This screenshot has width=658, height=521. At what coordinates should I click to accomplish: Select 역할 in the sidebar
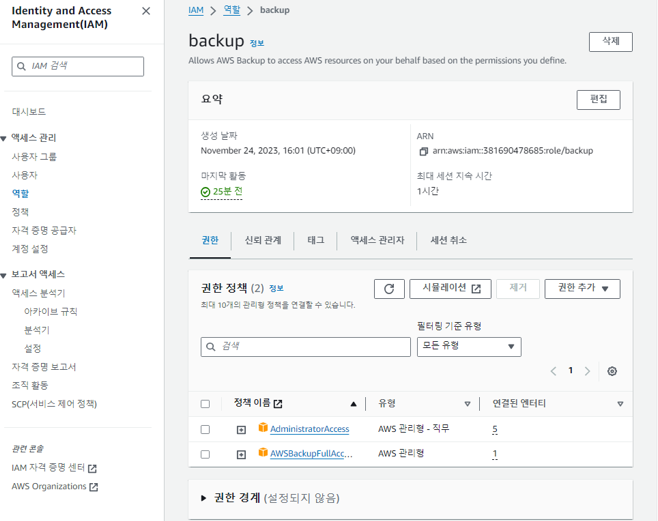20,193
